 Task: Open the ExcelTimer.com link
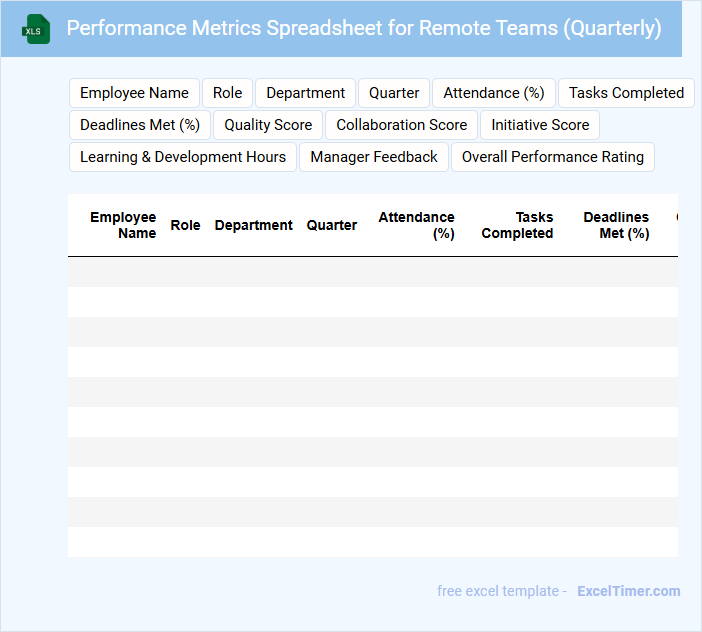coord(628,591)
